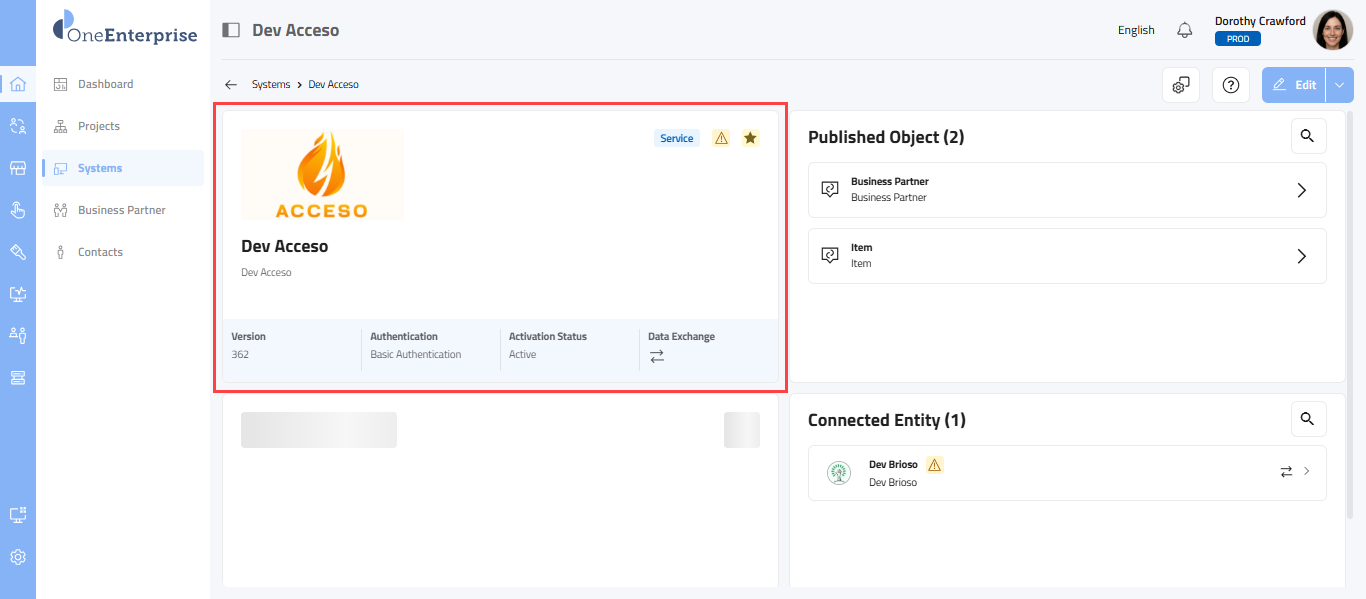
Task: Click the notification bell icon
Action: [1185, 30]
